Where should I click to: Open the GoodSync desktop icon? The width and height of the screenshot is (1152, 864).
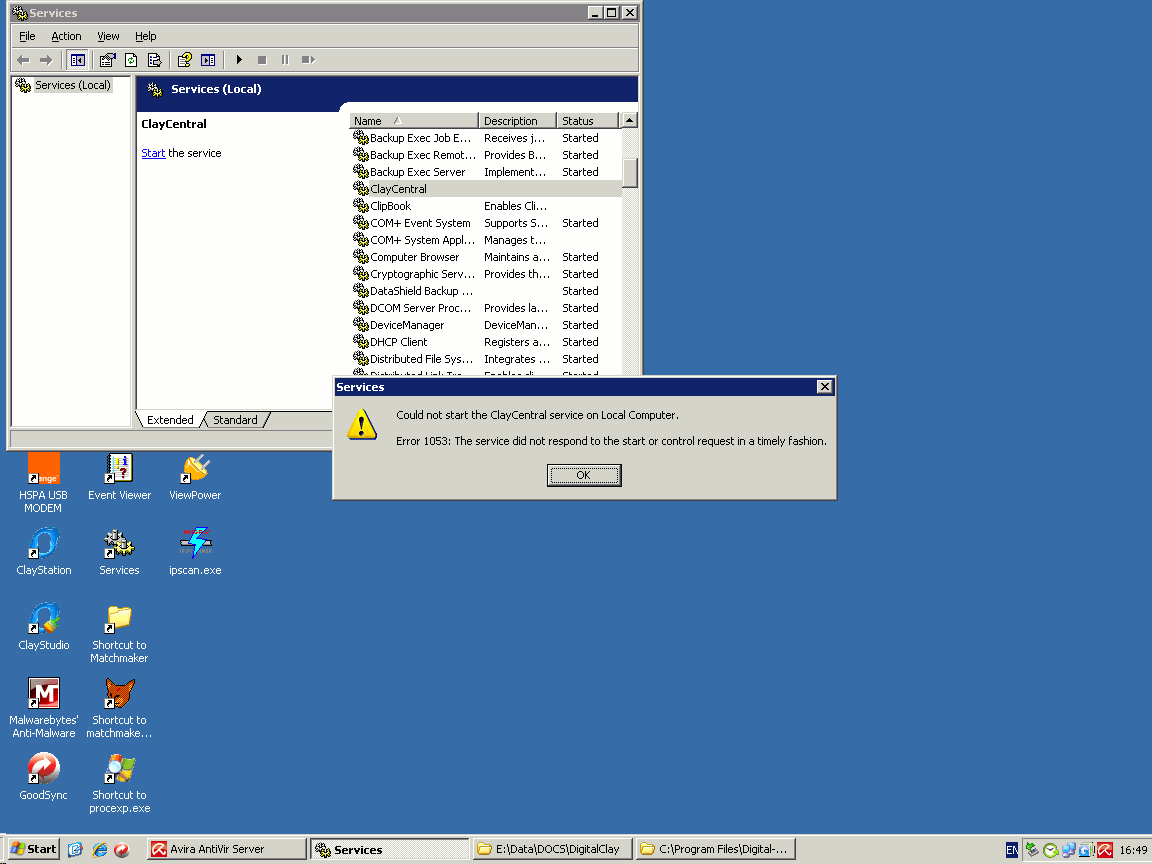pyautogui.click(x=43, y=777)
